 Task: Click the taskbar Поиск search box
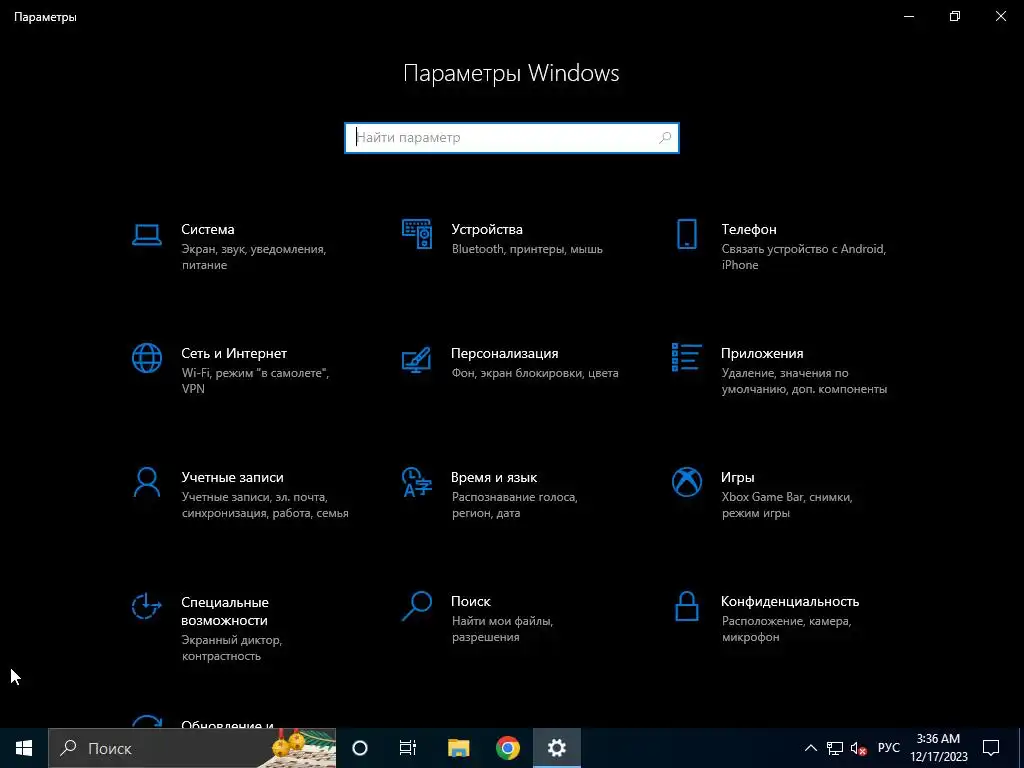(x=192, y=748)
